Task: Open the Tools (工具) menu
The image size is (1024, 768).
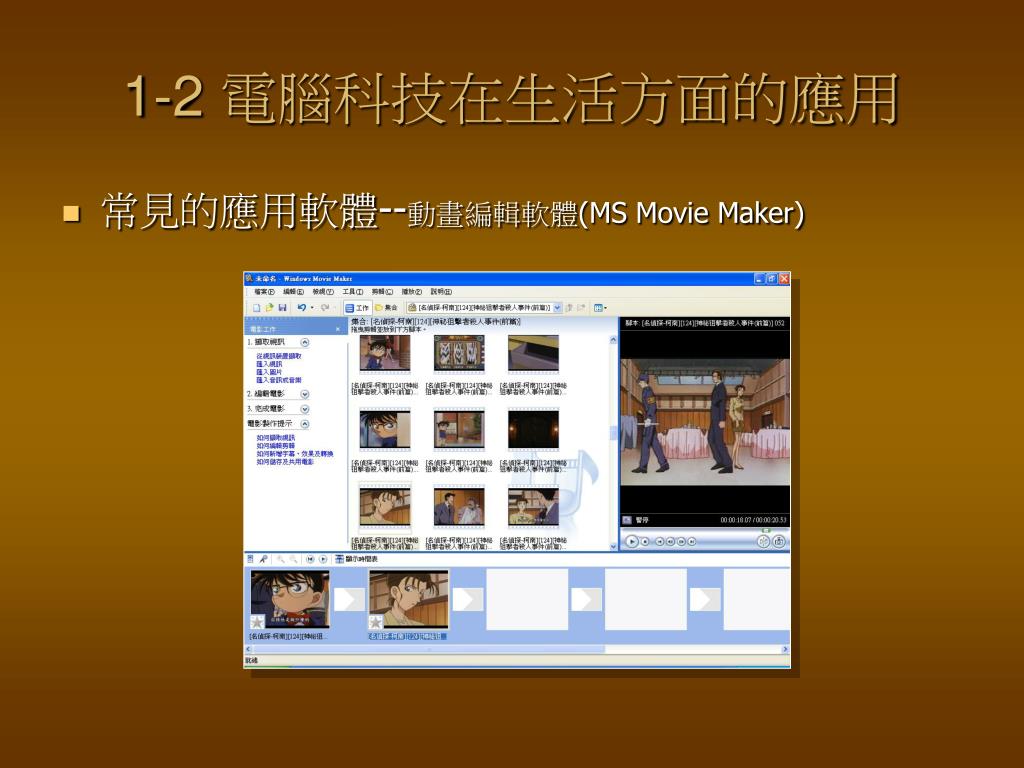Action: click(353, 292)
